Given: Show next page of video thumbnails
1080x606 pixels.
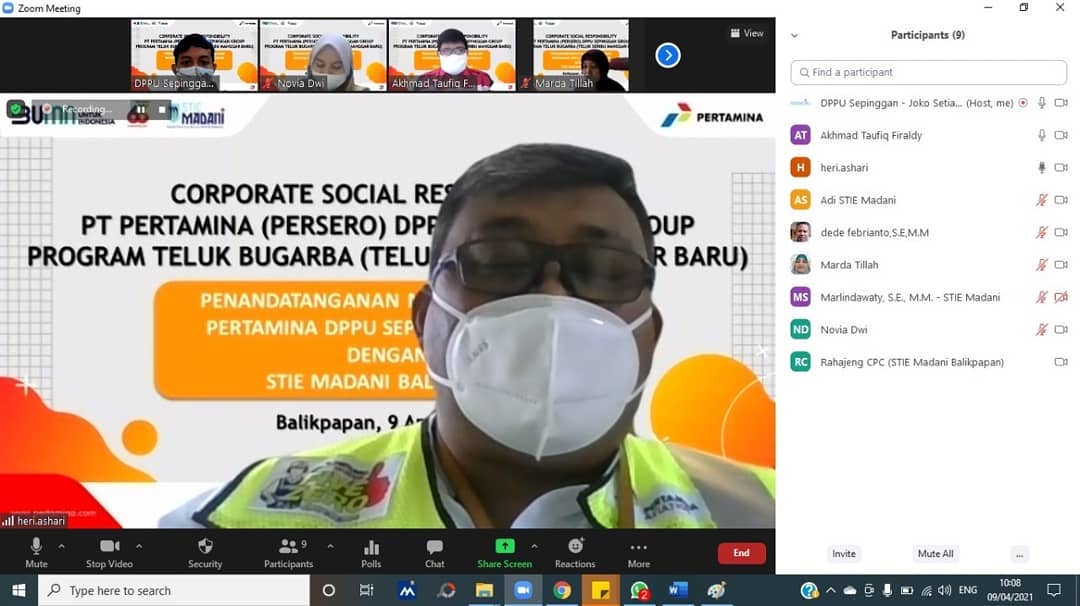Looking at the screenshot, I should coord(667,55).
